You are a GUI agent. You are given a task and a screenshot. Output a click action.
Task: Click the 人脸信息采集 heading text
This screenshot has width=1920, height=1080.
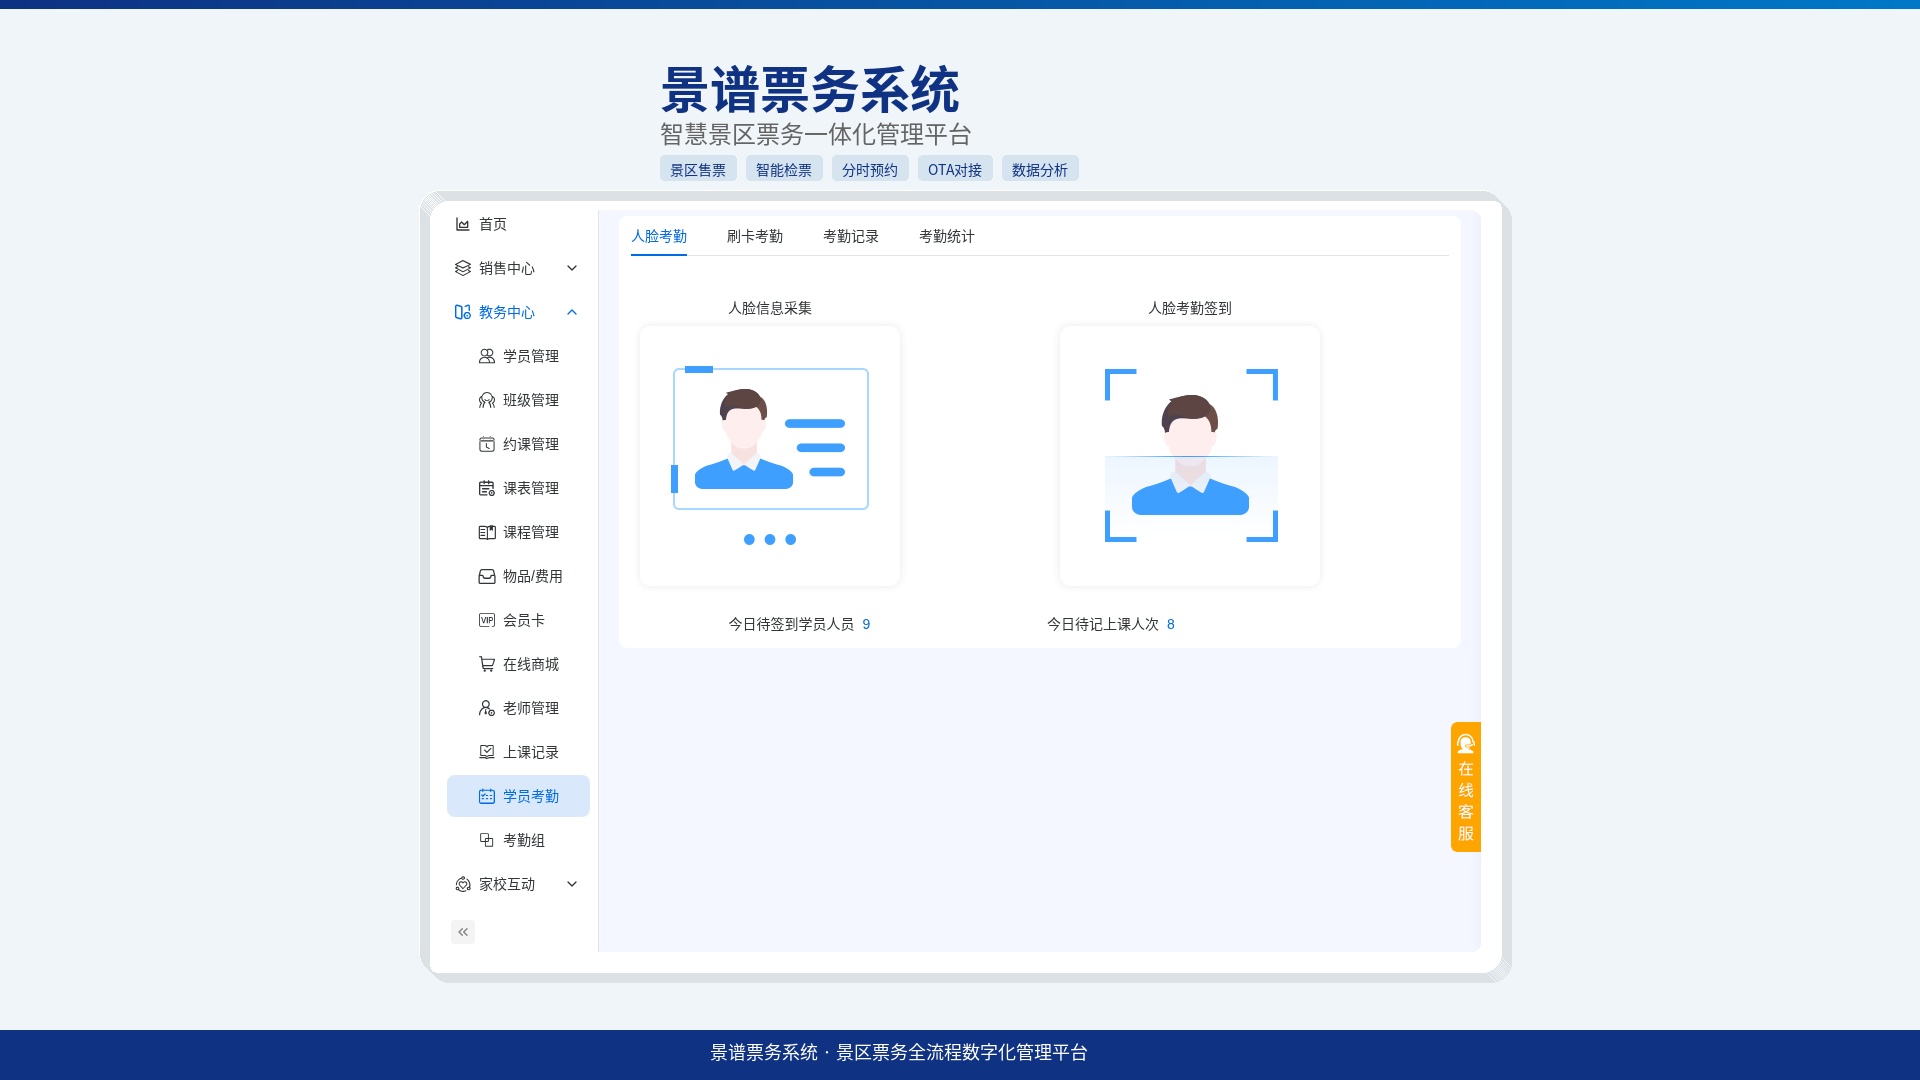(770, 308)
